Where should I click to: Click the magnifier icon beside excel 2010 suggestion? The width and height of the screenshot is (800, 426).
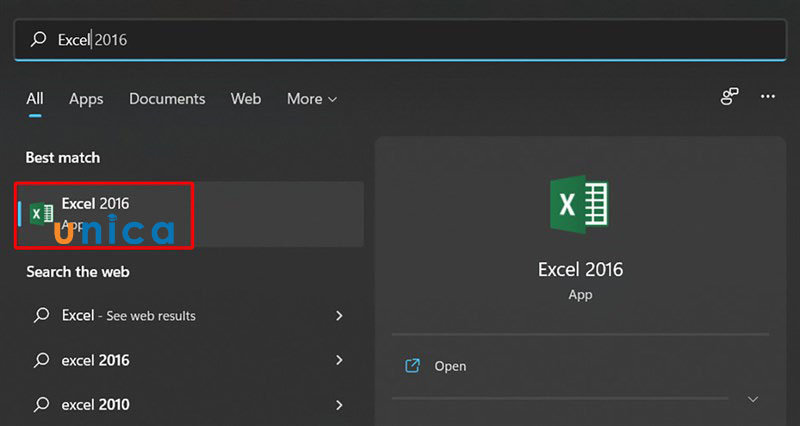click(x=41, y=404)
